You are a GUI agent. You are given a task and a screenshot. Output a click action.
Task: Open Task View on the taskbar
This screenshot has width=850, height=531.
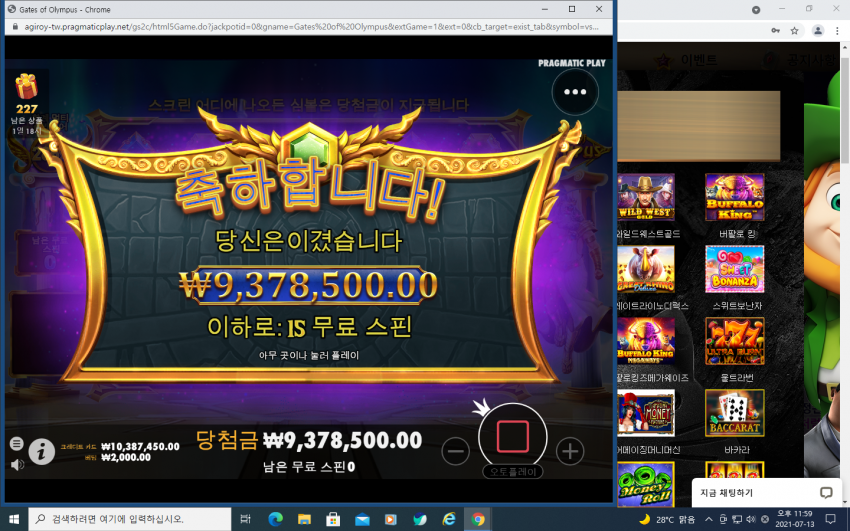pyautogui.click(x=246, y=519)
